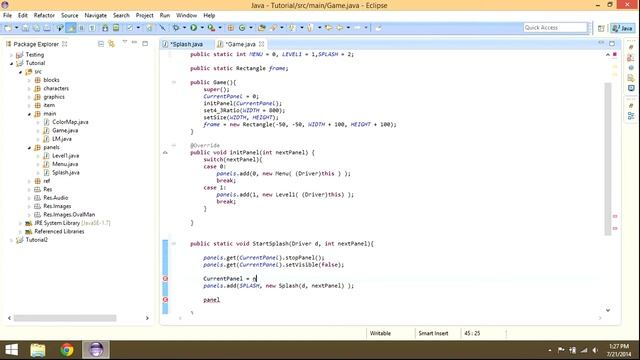Select the Res.Images.OvalMan package
The width and height of the screenshot is (640, 360).
[69, 215]
